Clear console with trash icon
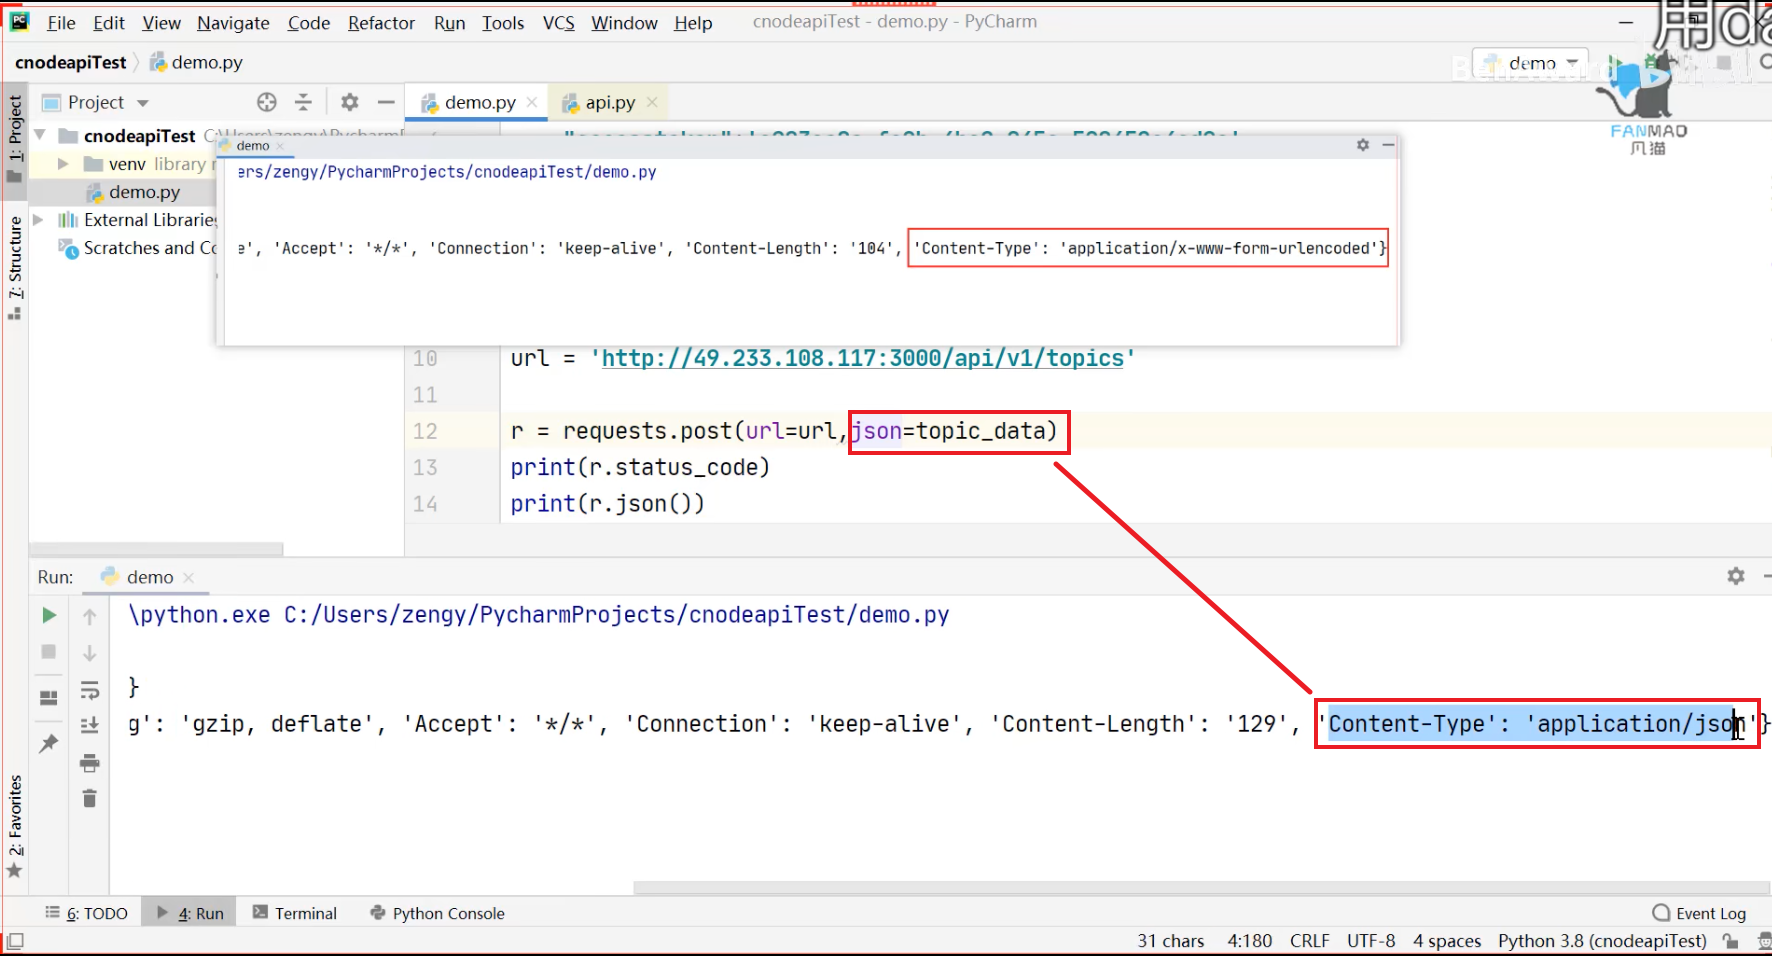This screenshot has width=1772, height=956. [90, 798]
